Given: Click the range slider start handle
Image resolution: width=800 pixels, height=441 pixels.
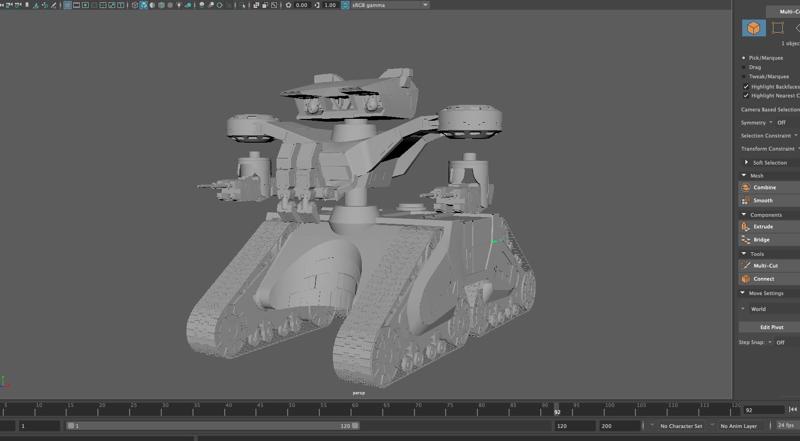Looking at the screenshot, I should (70, 426).
